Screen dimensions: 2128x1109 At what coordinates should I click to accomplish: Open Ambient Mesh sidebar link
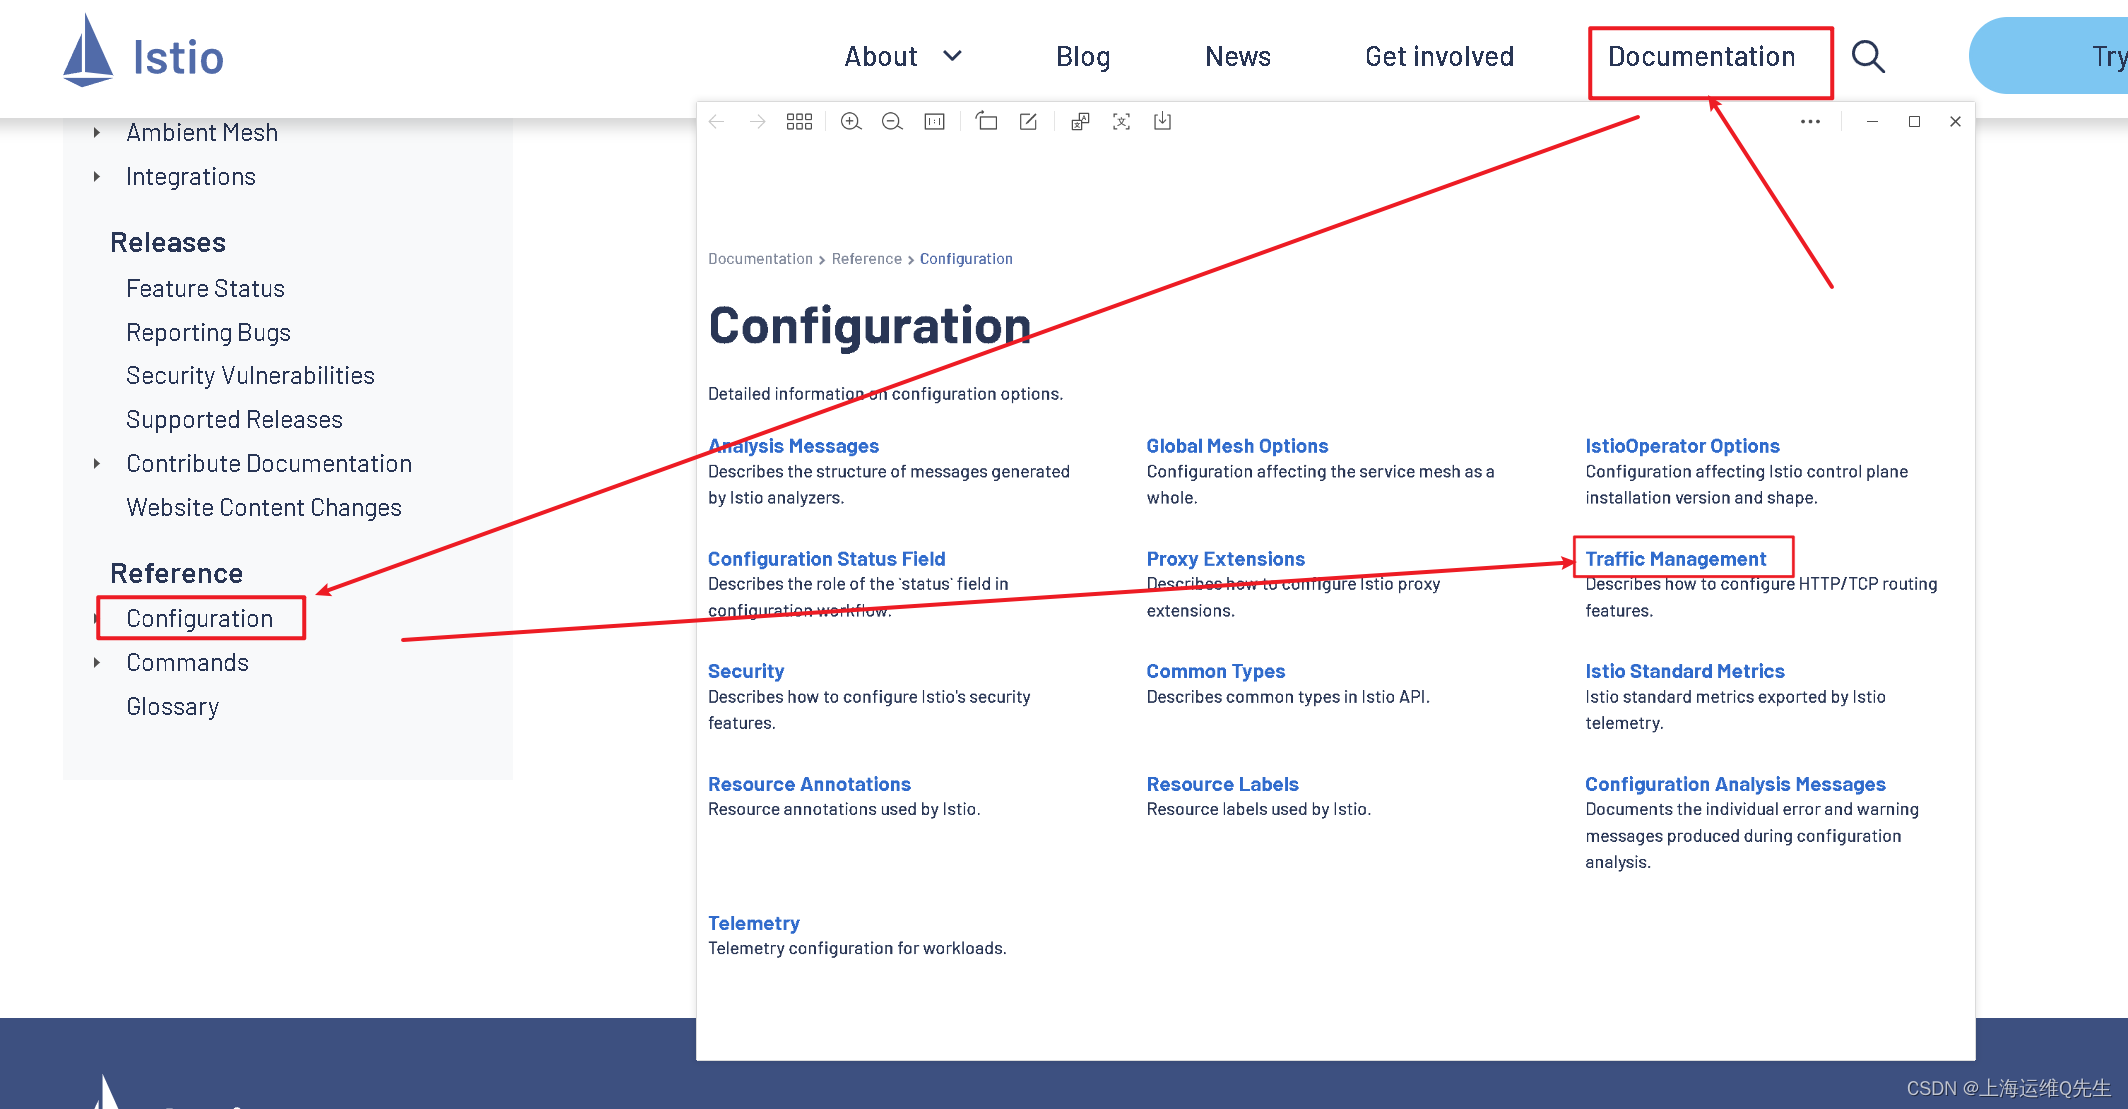202,132
